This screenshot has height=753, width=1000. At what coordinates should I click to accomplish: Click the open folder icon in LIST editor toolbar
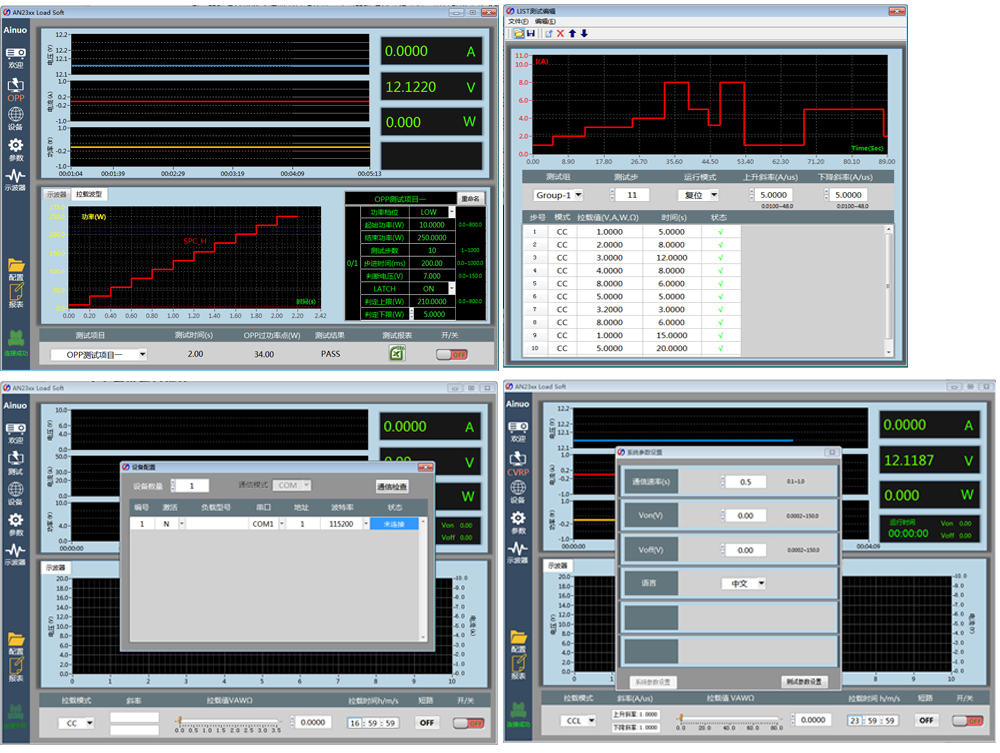pyautogui.click(x=518, y=33)
